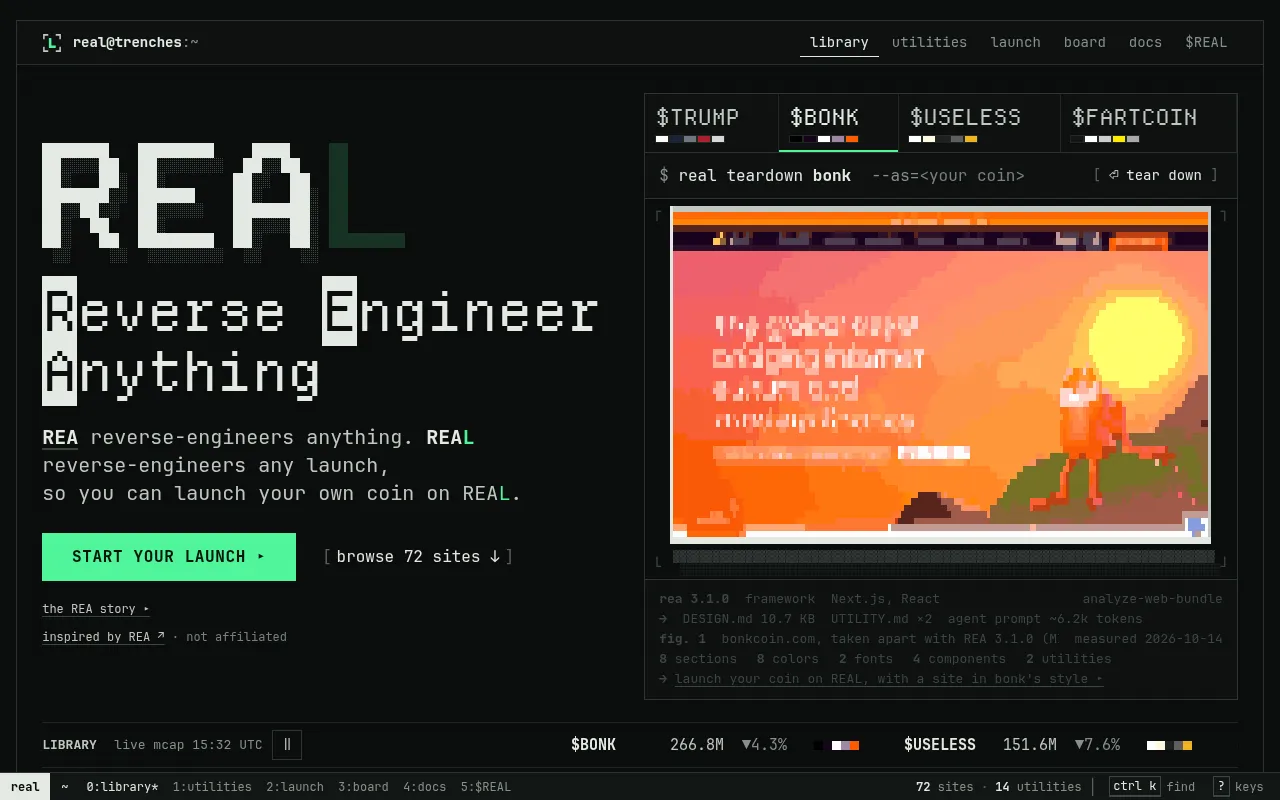Screen dimensions: 1280x800
Task: Click the 72 sites count in status bar
Action: (944, 787)
